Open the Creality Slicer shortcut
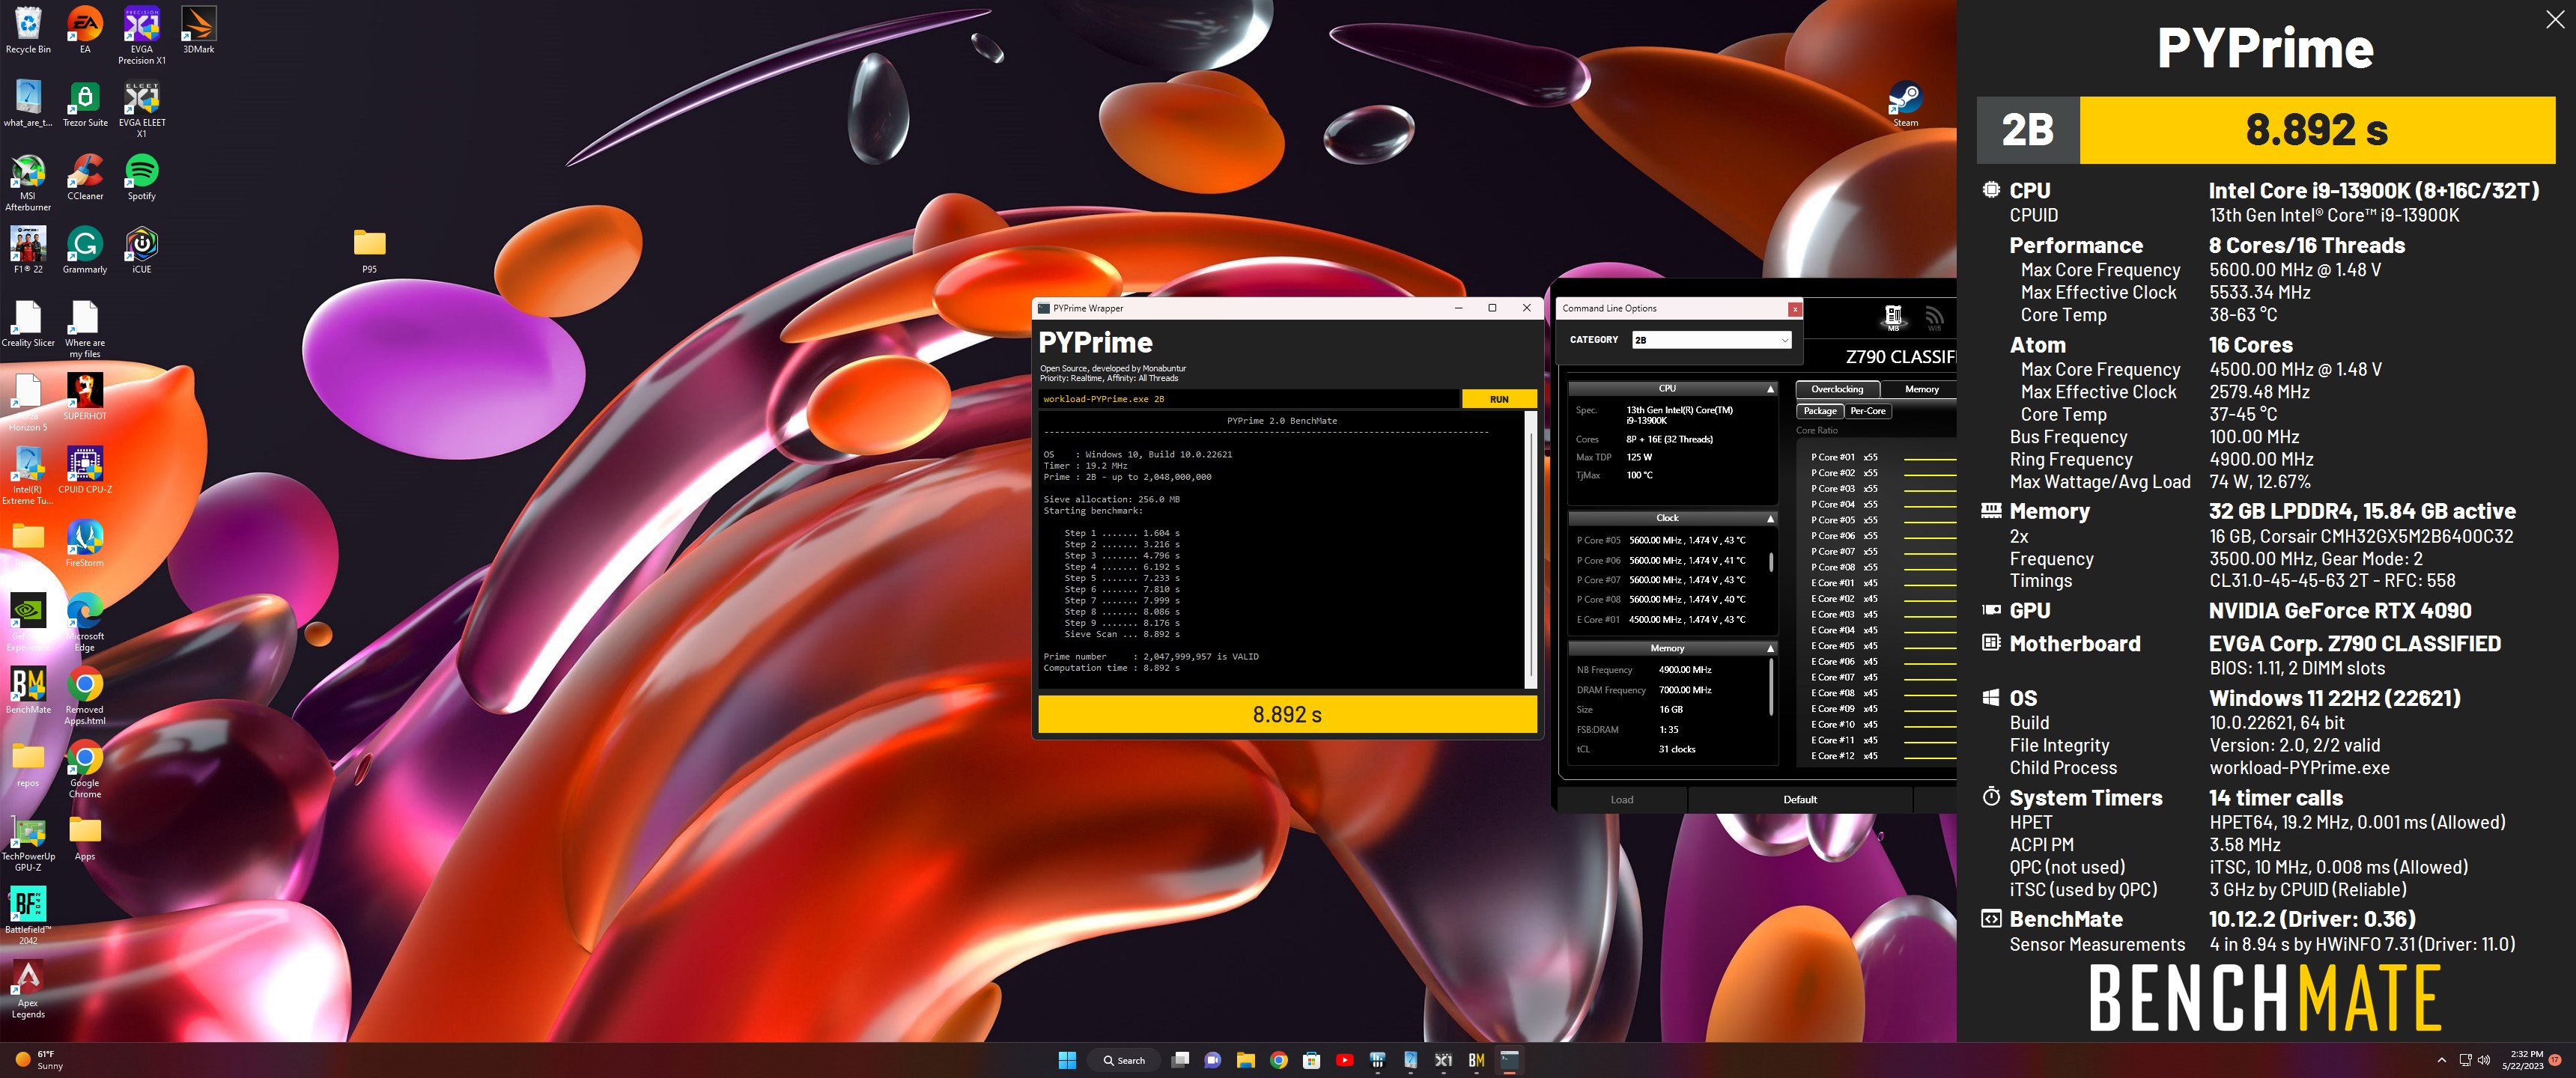Image resolution: width=2576 pixels, height=1078 pixels. coord(28,323)
